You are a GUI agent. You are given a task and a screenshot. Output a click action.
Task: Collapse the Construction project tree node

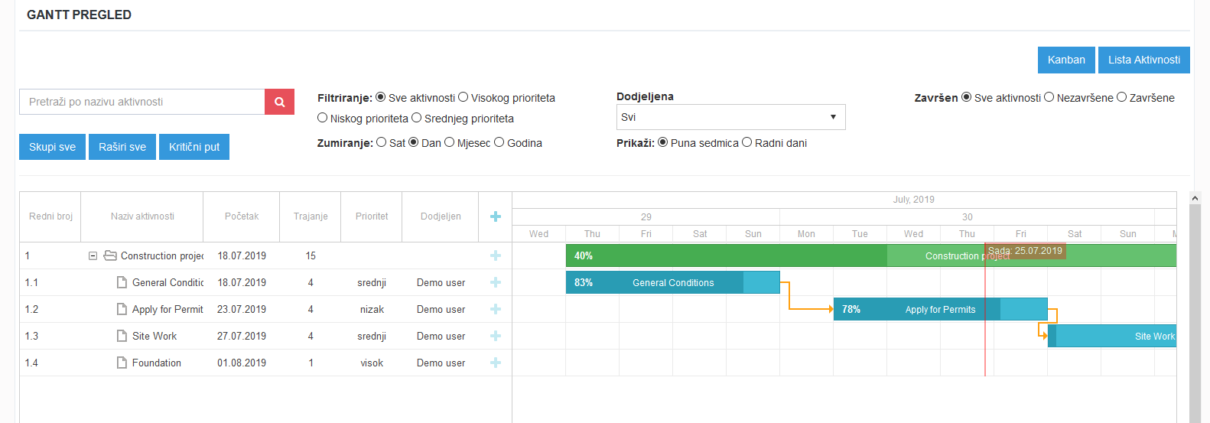click(x=93, y=256)
